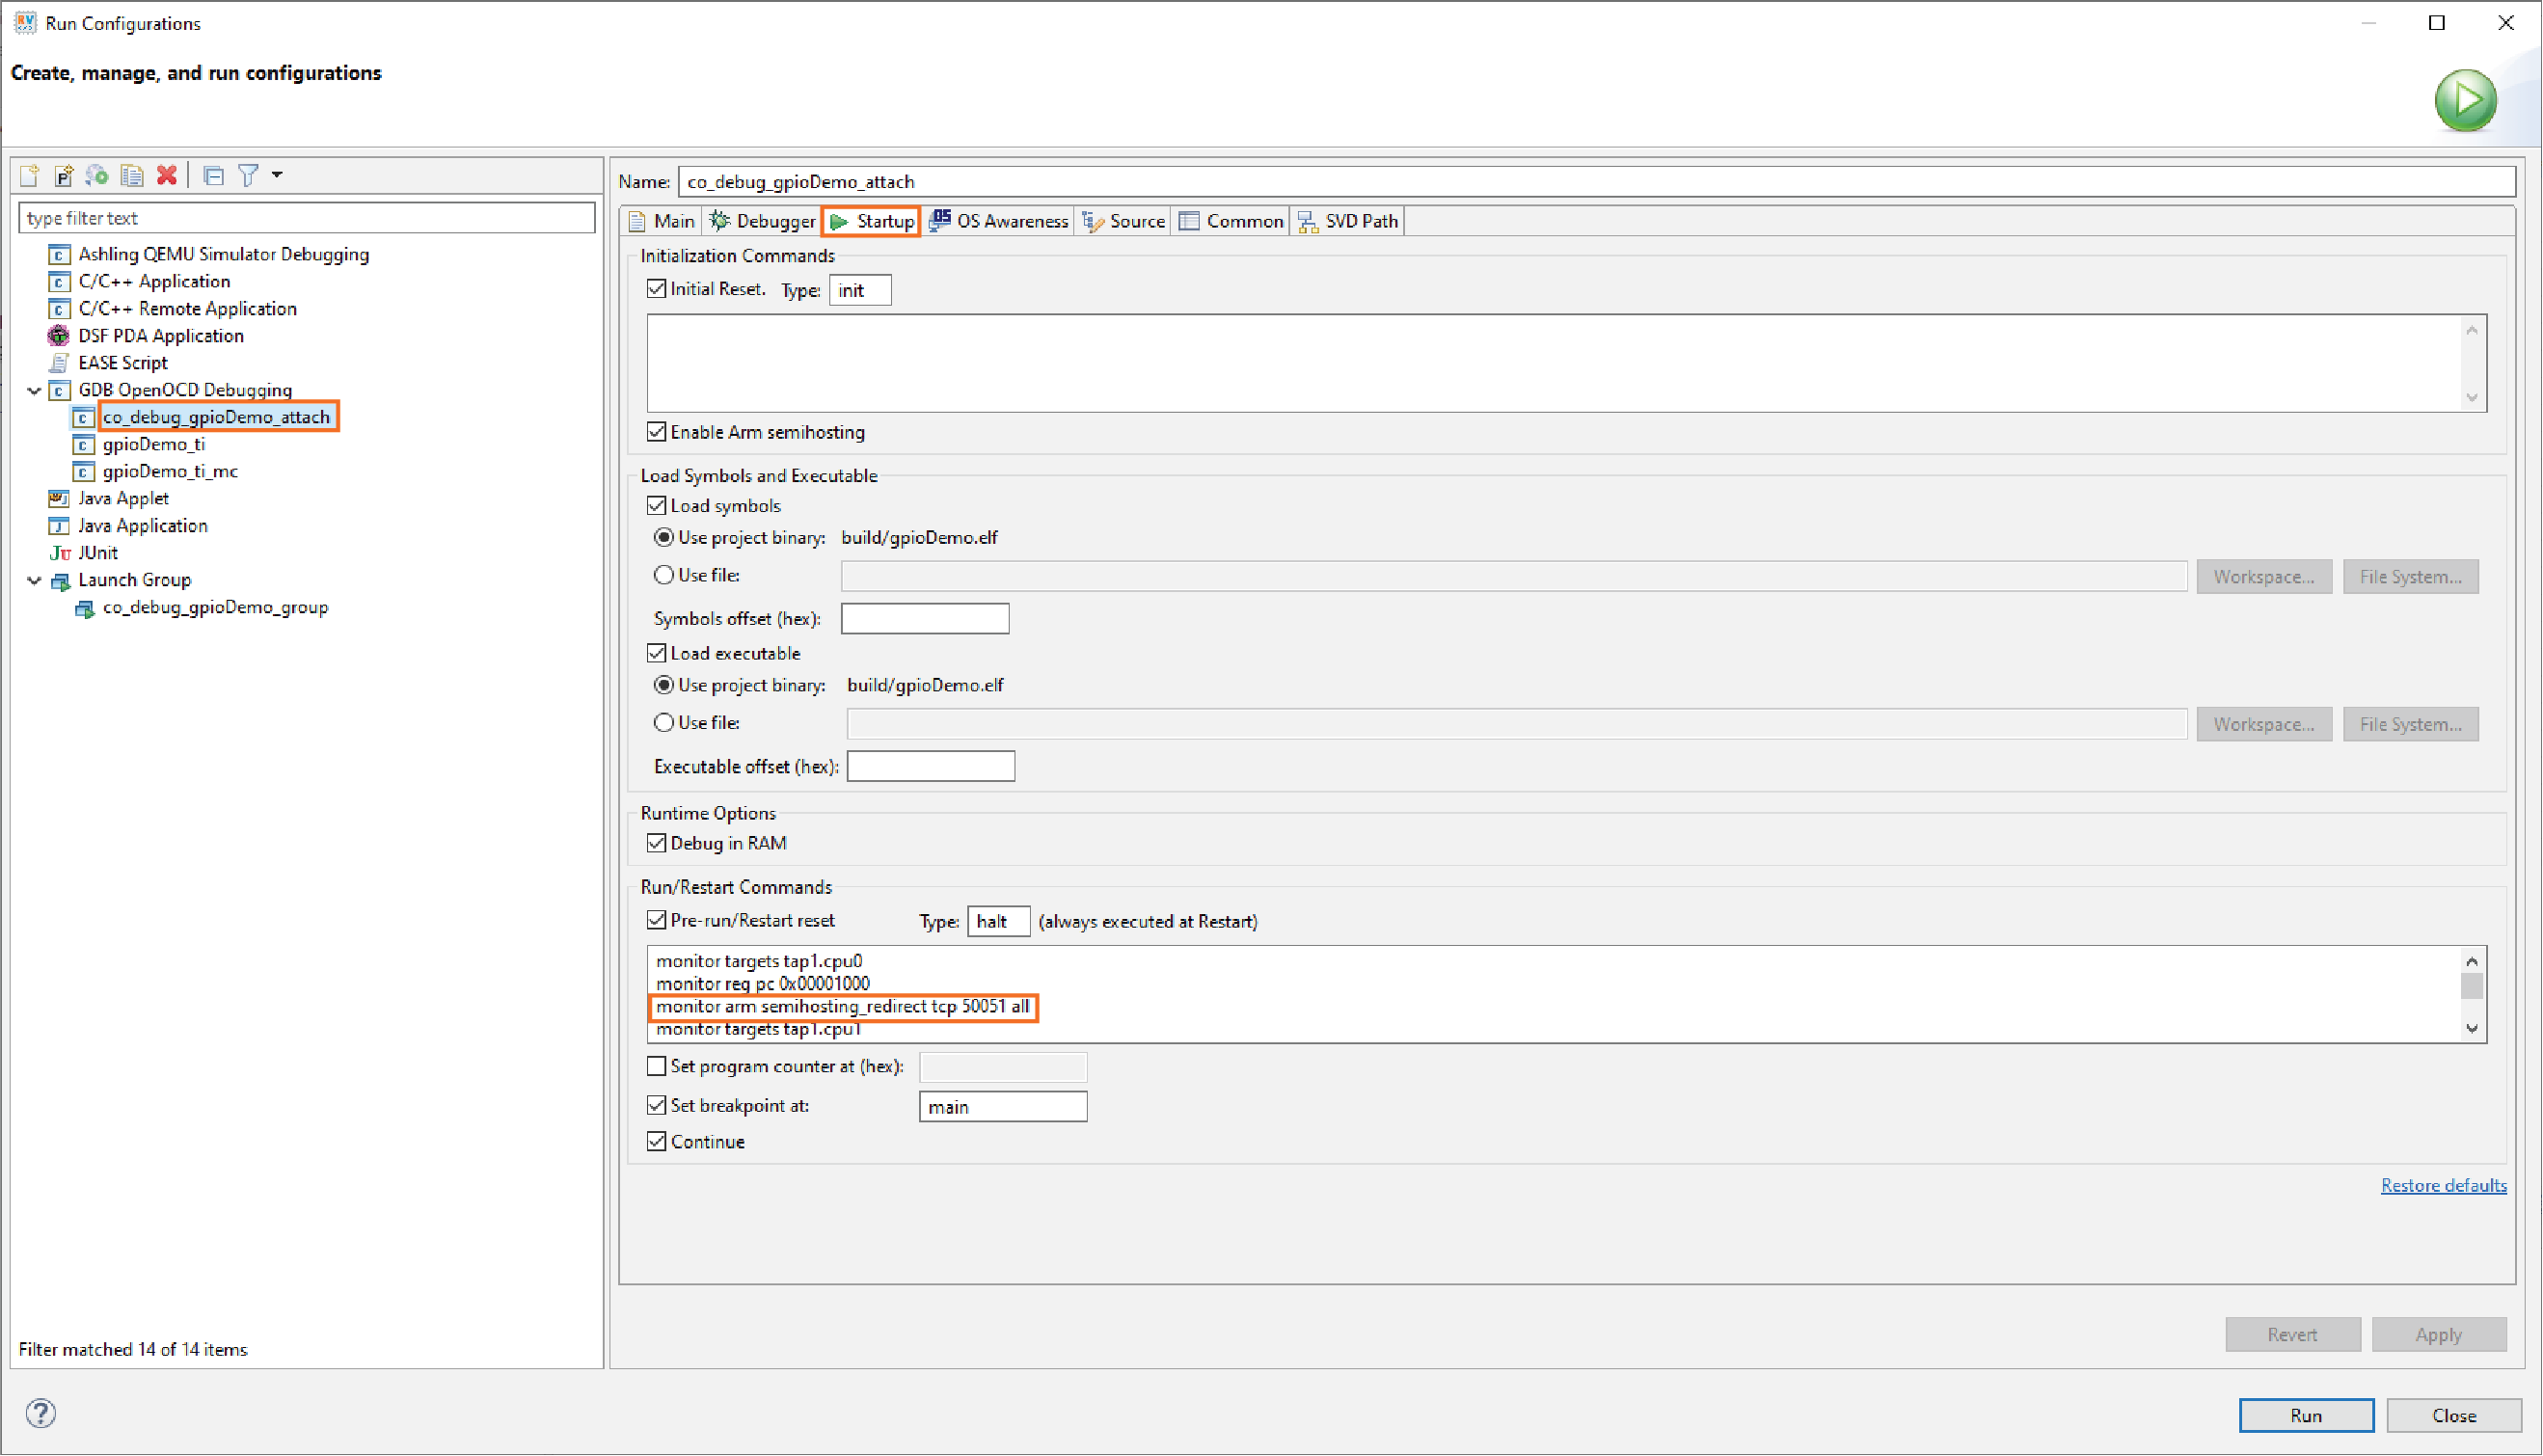Click the Set breakpoint at main field
This screenshot has width=2543, height=1456.
(1002, 1106)
